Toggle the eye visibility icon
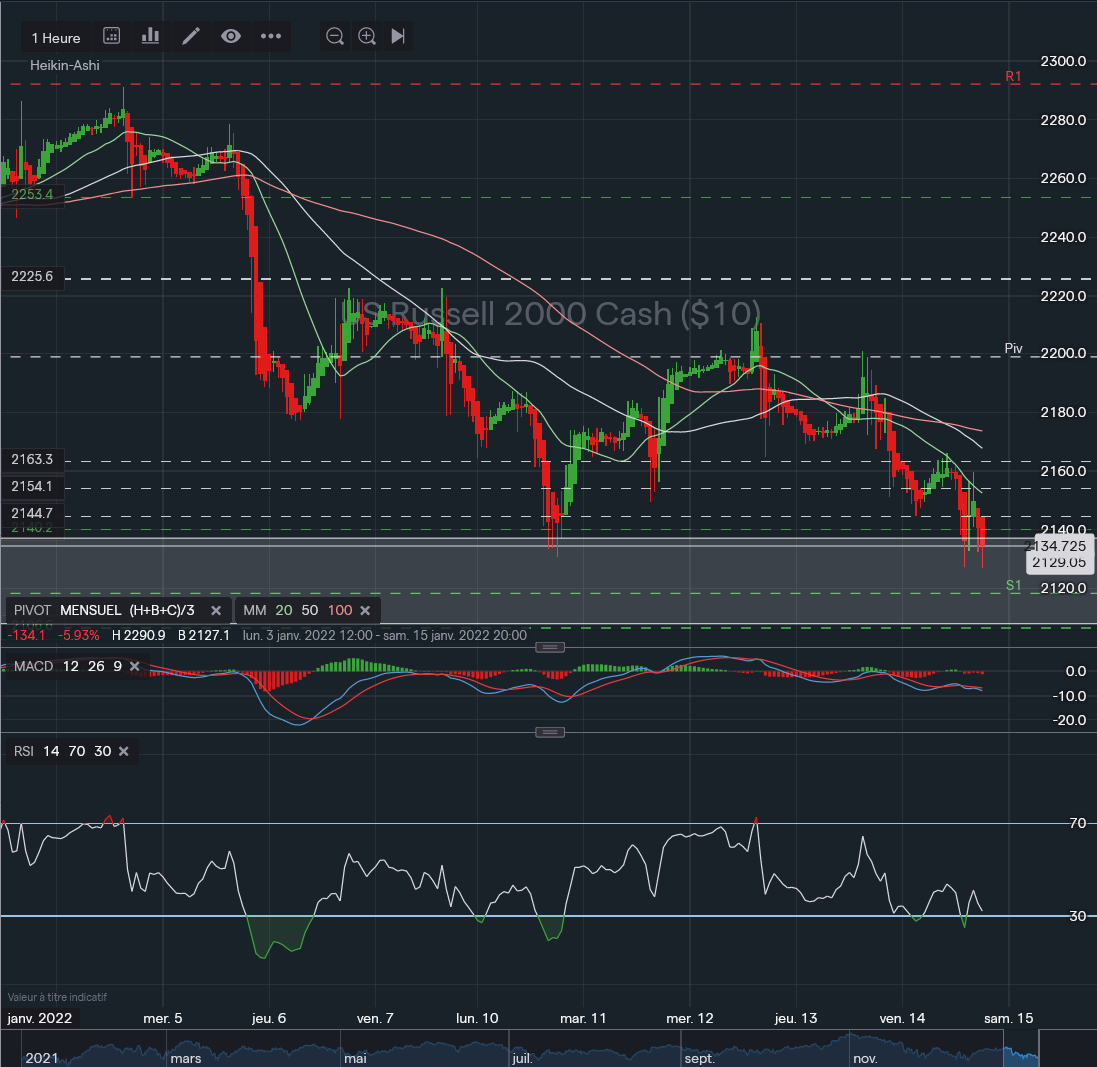The width and height of the screenshot is (1097, 1067). (231, 36)
